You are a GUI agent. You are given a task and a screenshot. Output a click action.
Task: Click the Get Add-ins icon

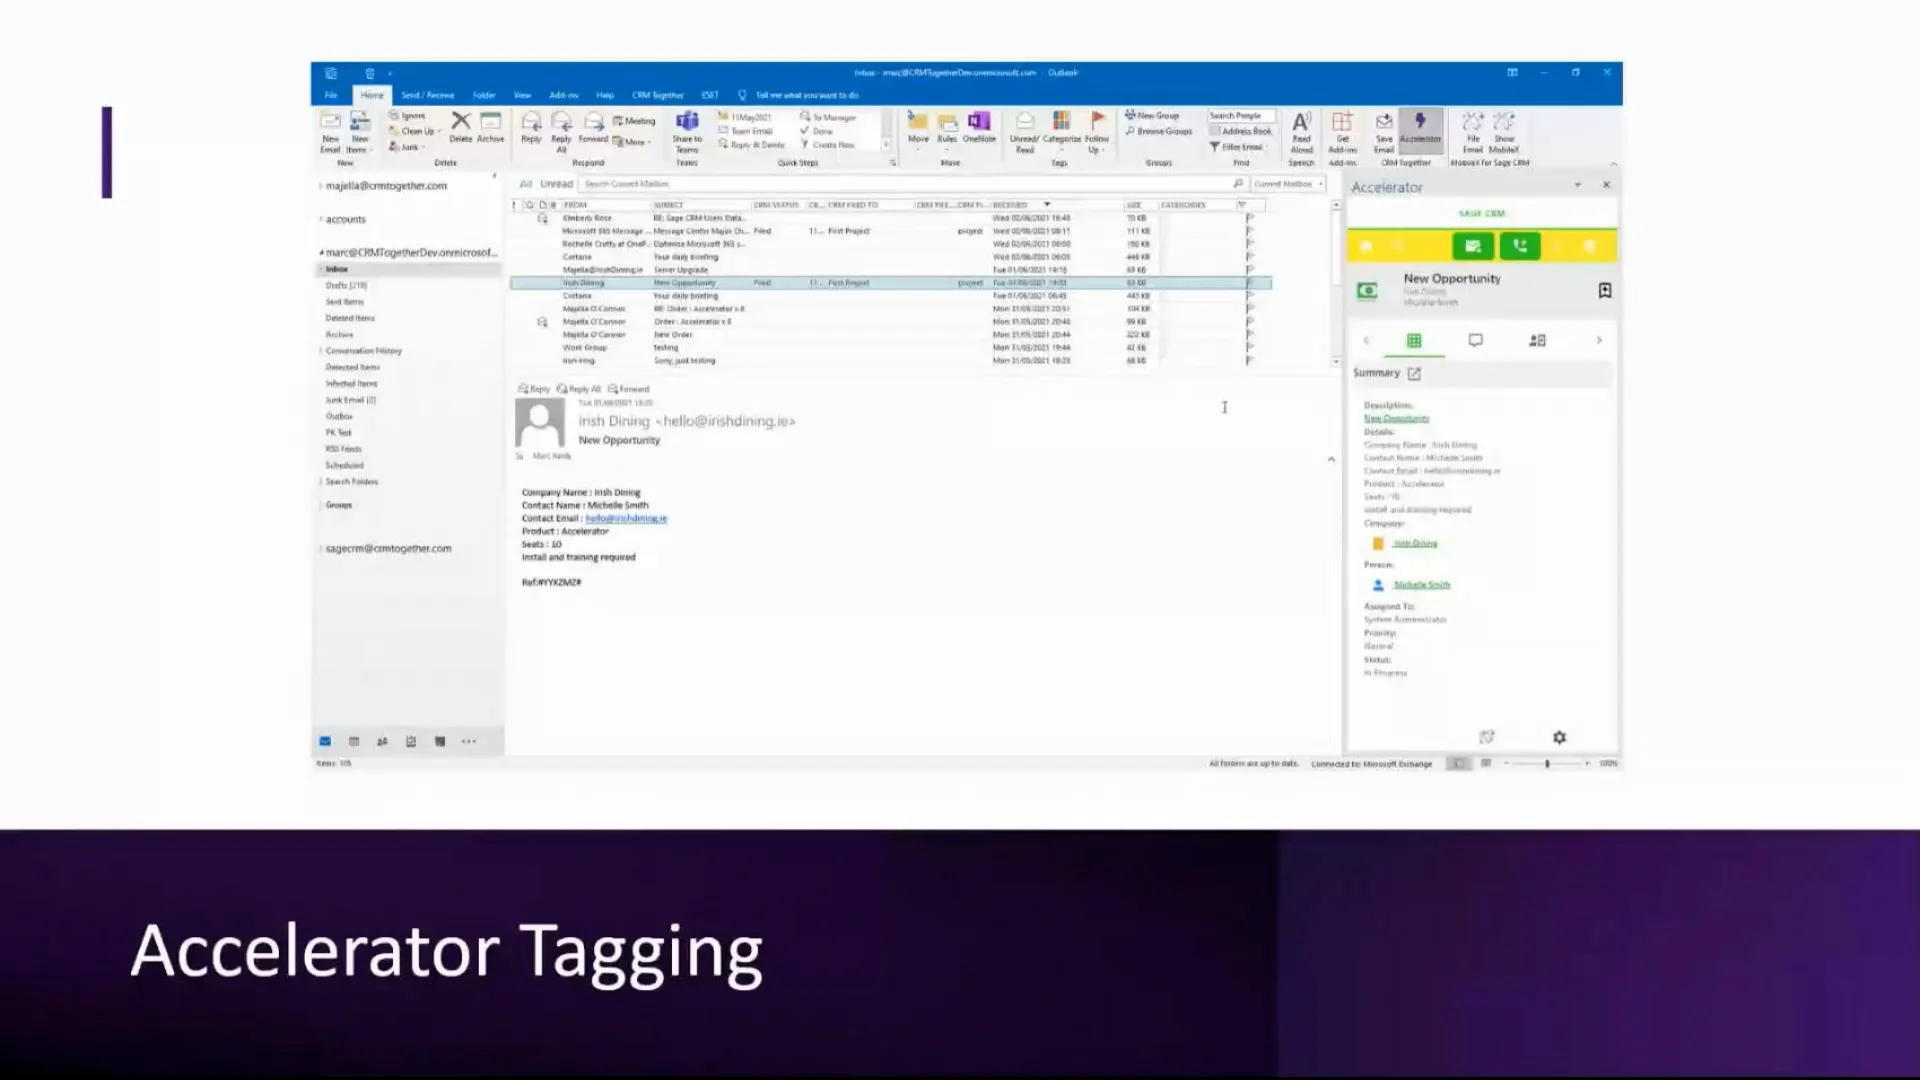tap(1343, 131)
